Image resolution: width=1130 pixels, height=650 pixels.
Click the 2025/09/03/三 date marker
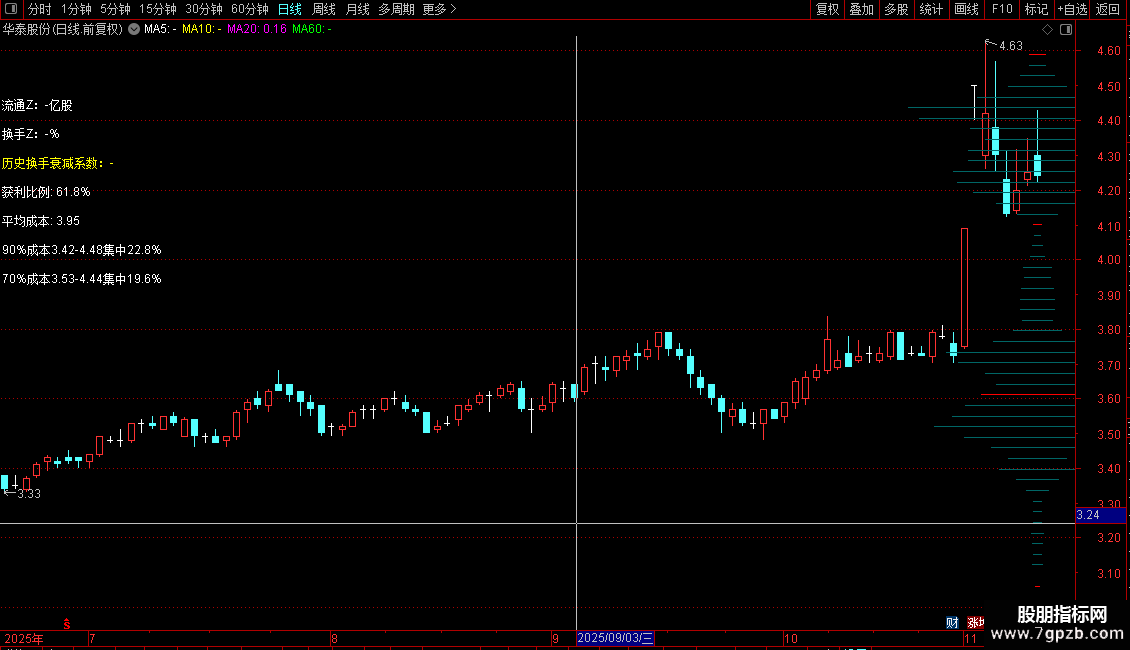(615, 638)
